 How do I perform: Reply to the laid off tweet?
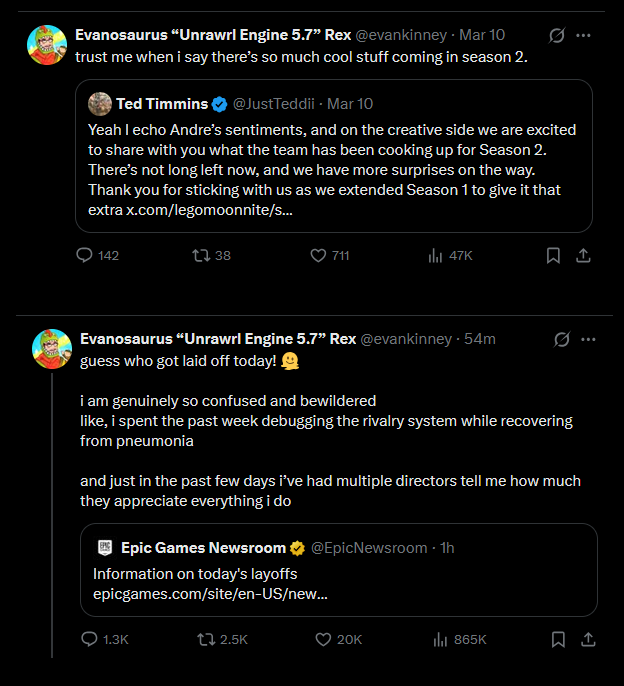89,639
